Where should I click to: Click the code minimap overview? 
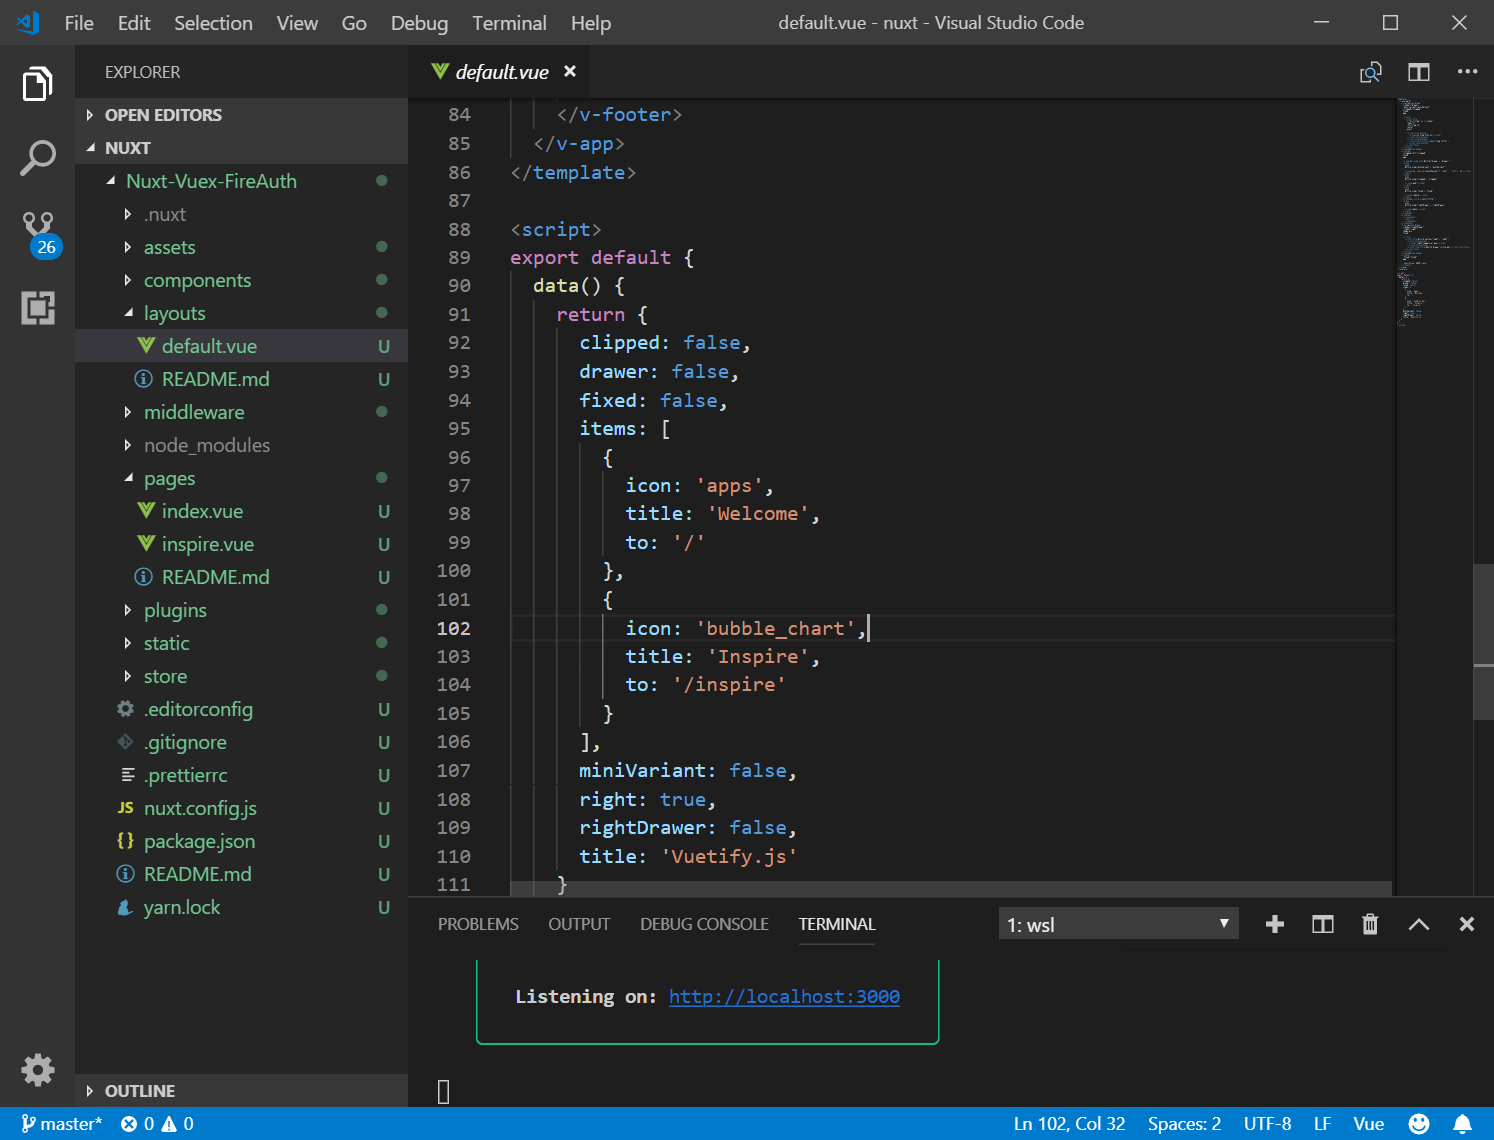point(1433,210)
